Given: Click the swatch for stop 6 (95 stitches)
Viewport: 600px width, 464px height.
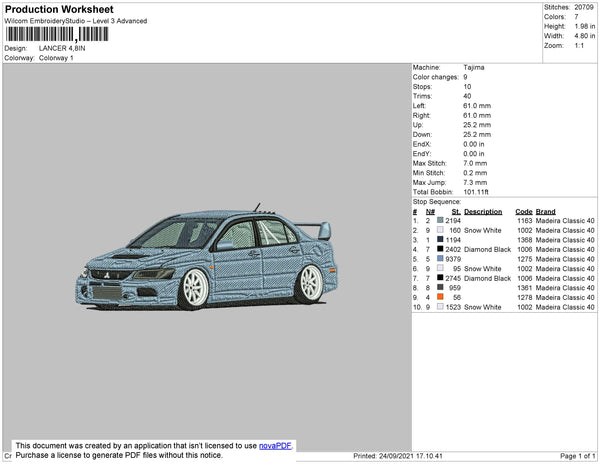Looking at the screenshot, I should (x=440, y=268).
